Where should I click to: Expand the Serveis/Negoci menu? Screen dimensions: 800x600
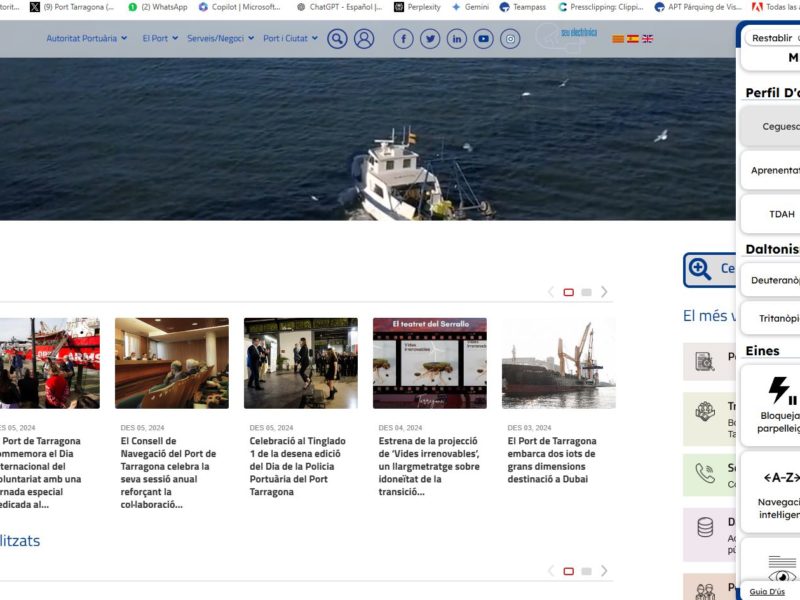tap(220, 38)
